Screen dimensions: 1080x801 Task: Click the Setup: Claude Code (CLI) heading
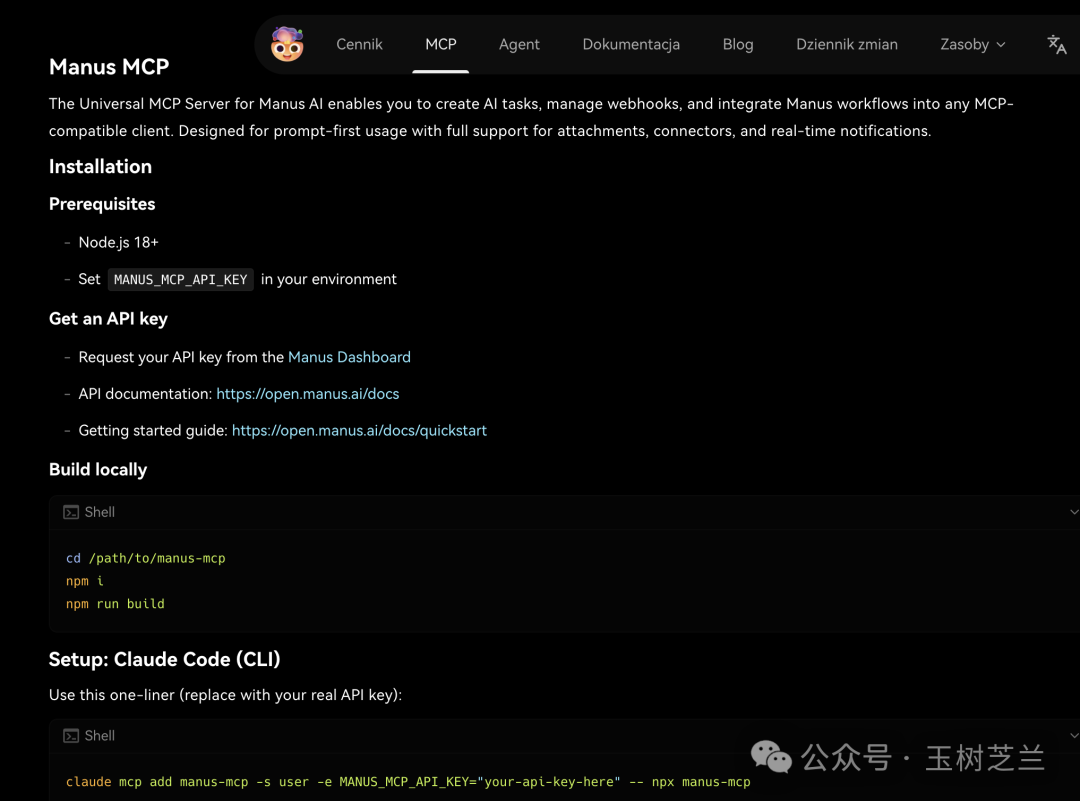[x=165, y=660]
